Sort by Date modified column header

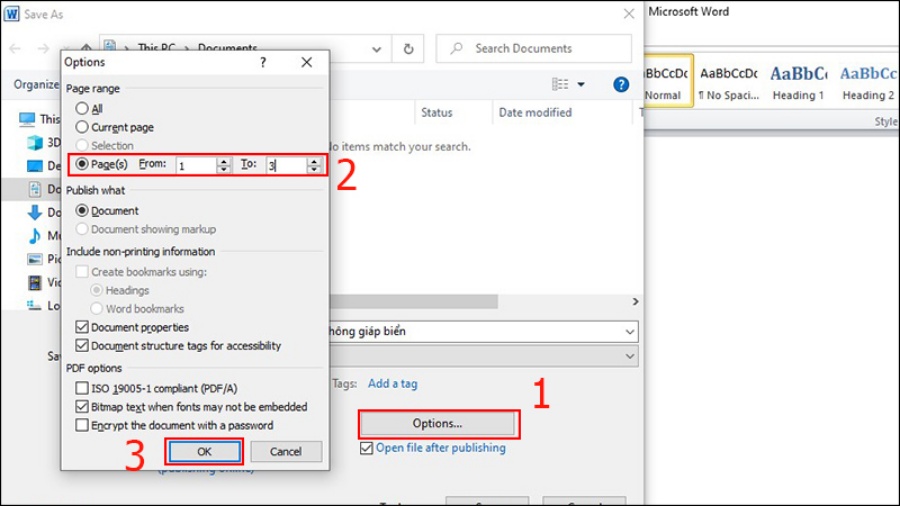coord(535,112)
